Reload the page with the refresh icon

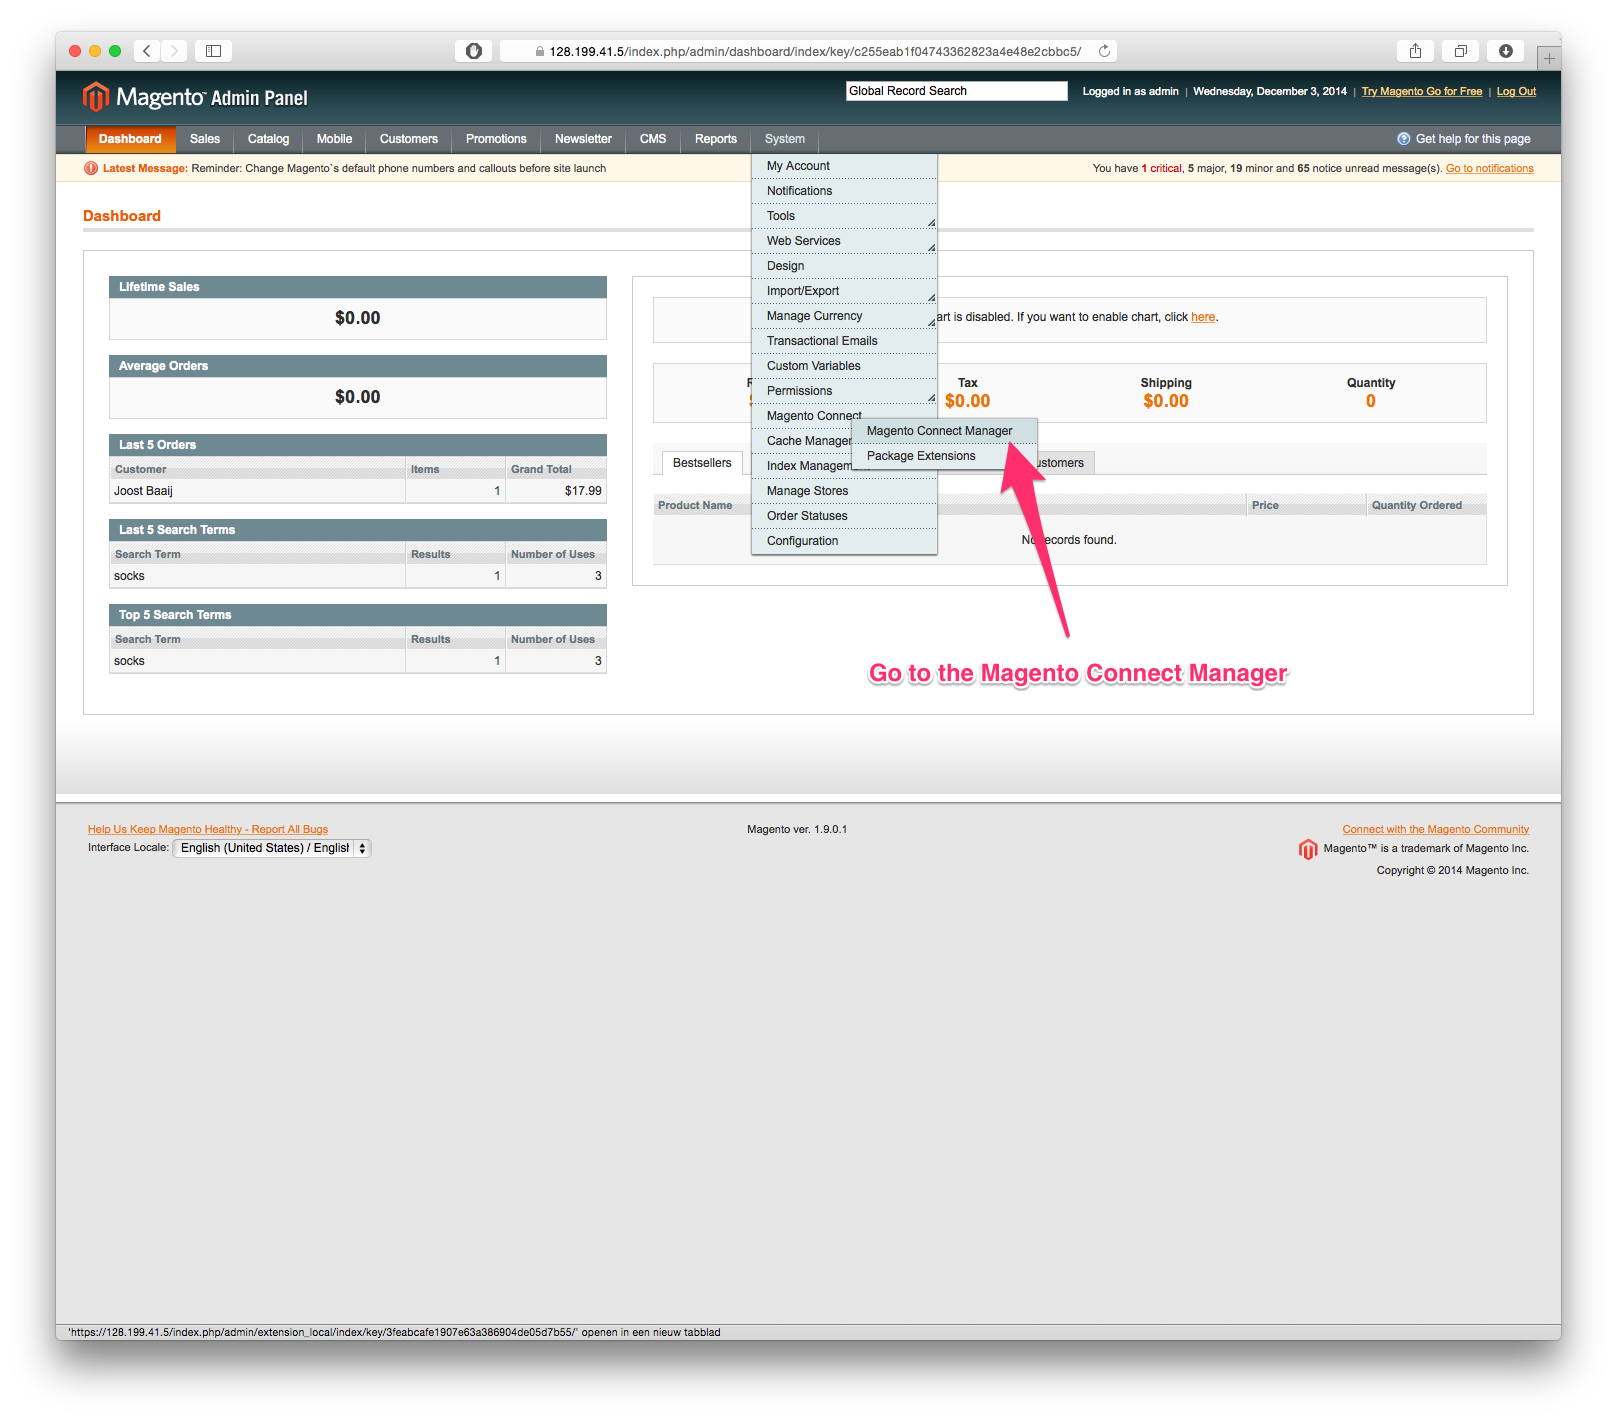click(1104, 51)
